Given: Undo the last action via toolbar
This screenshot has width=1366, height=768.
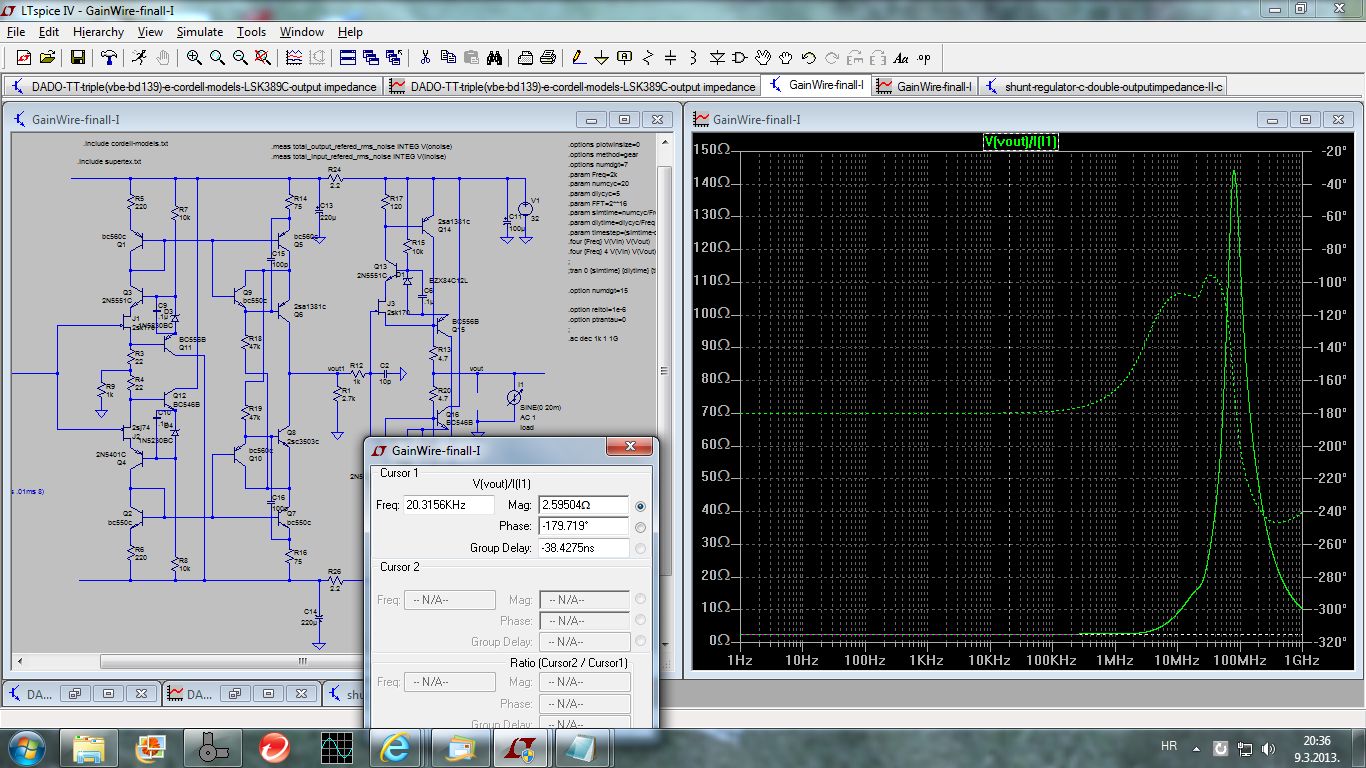Looking at the screenshot, I should 809,58.
